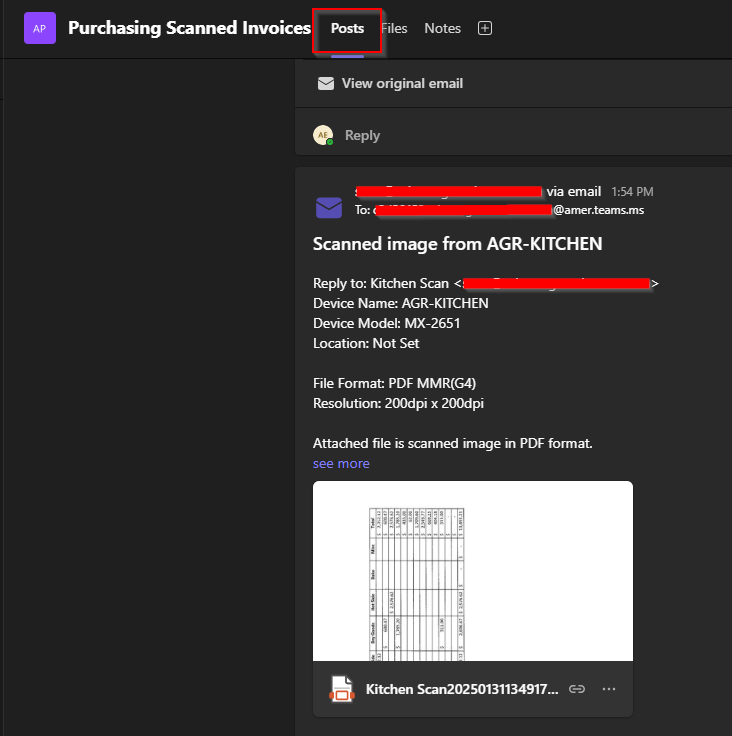The width and height of the screenshot is (732, 736).
Task: Click the Reply to: Kitchen Scan text
Action: pos(381,284)
